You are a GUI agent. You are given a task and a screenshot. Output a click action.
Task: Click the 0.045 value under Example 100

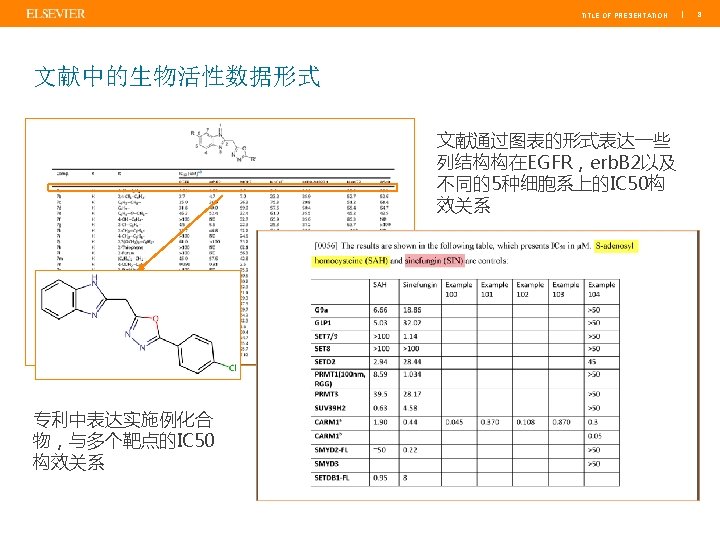pyautogui.click(x=454, y=422)
